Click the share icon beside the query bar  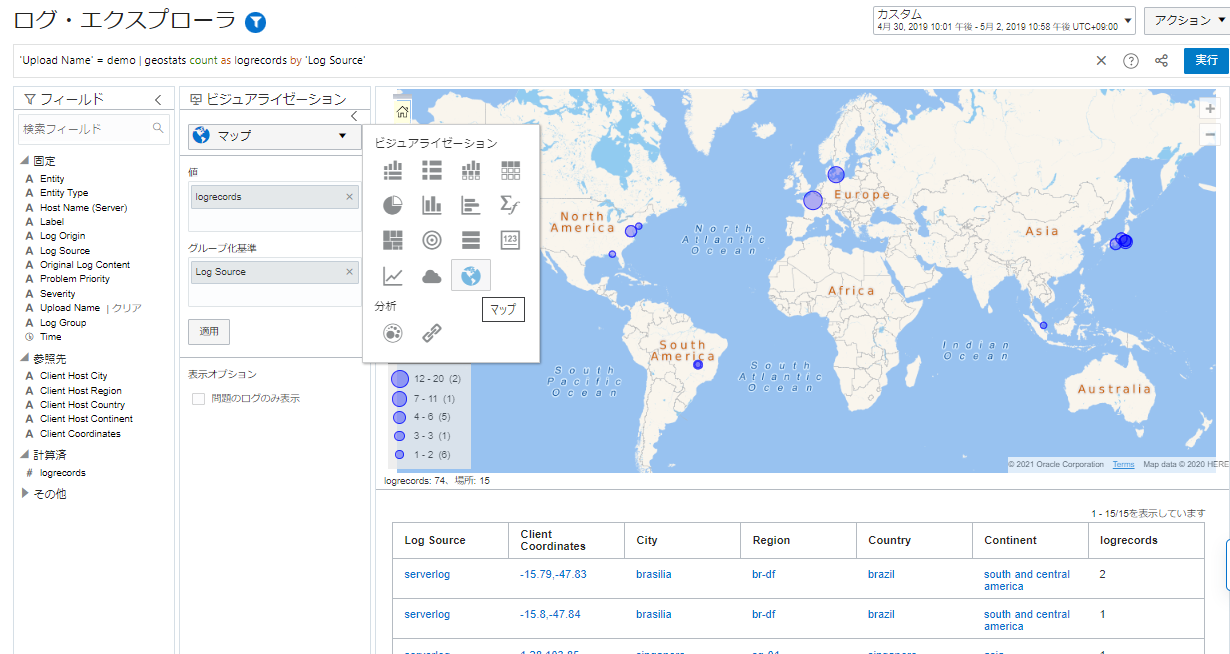coord(1161,61)
